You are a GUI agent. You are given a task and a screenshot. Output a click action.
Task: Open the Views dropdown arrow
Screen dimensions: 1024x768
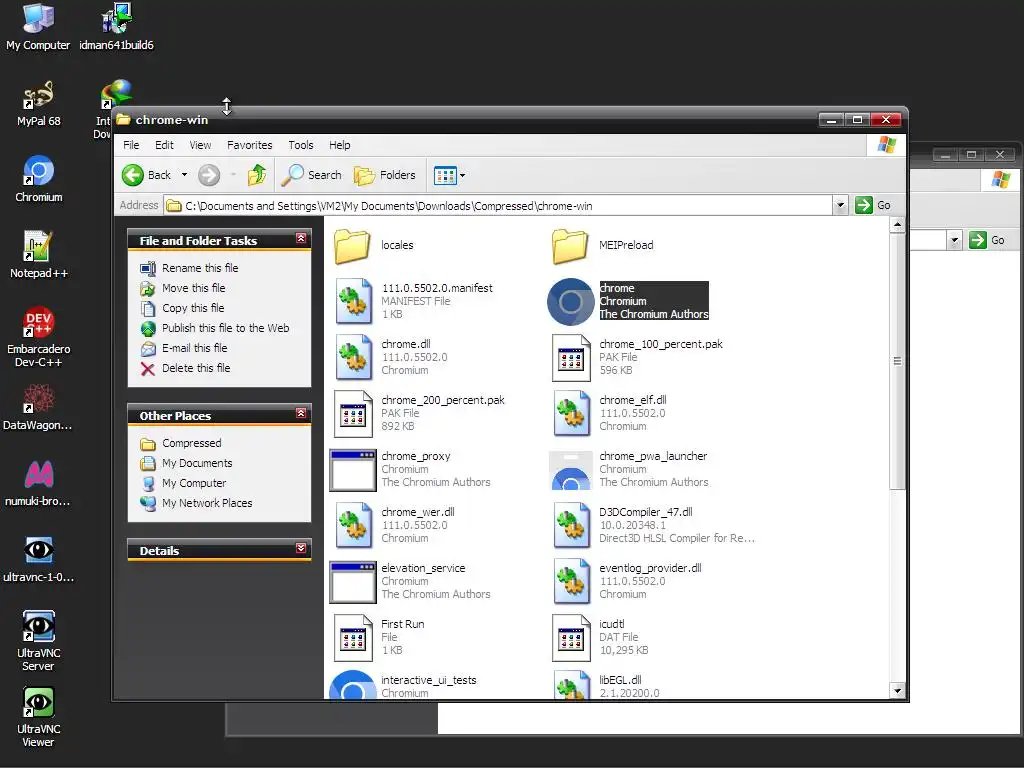pyautogui.click(x=462, y=175)
